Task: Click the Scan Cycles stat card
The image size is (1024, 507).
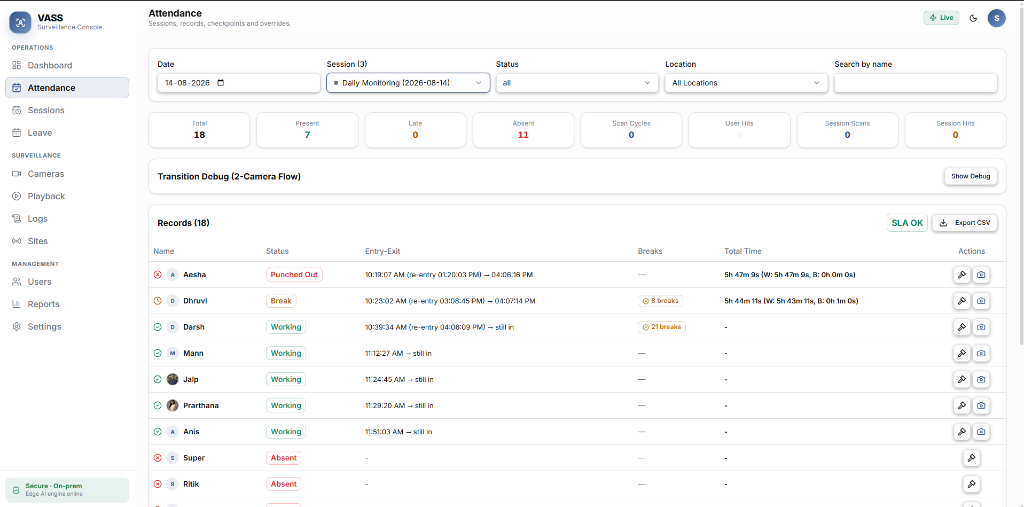Action: coord(631,130)
